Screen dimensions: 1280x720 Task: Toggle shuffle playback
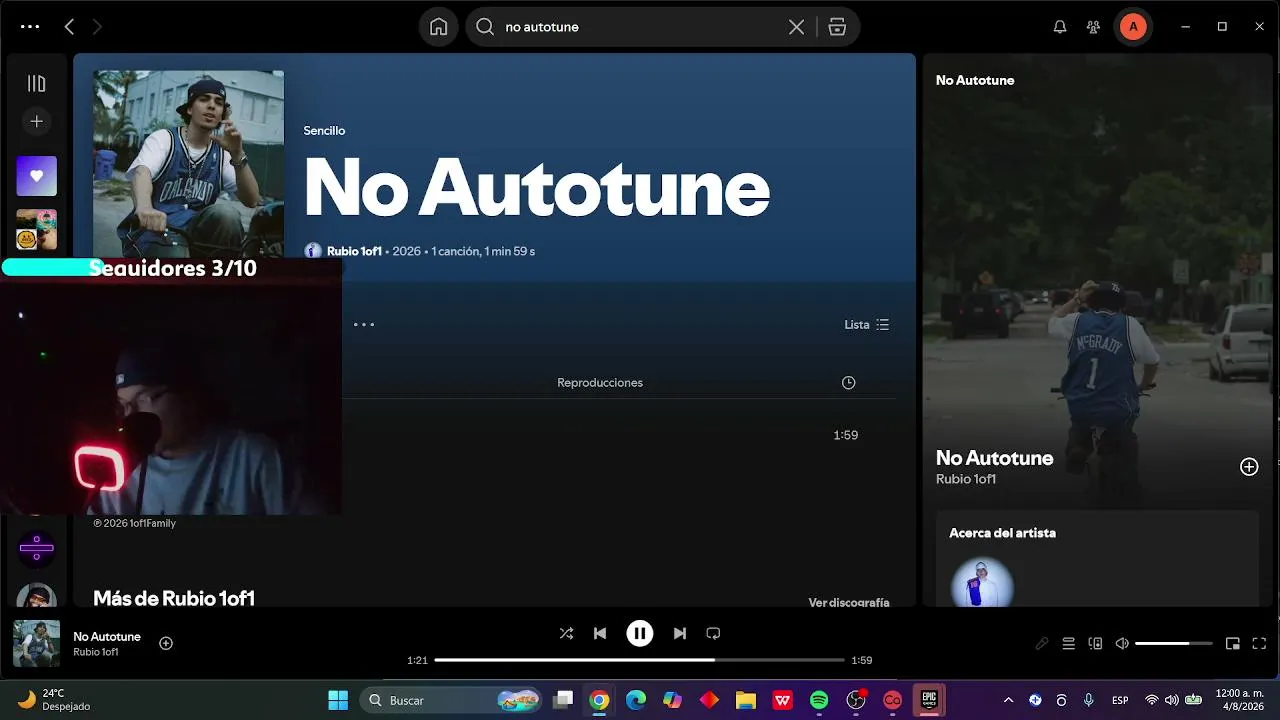tap(566, 633)
